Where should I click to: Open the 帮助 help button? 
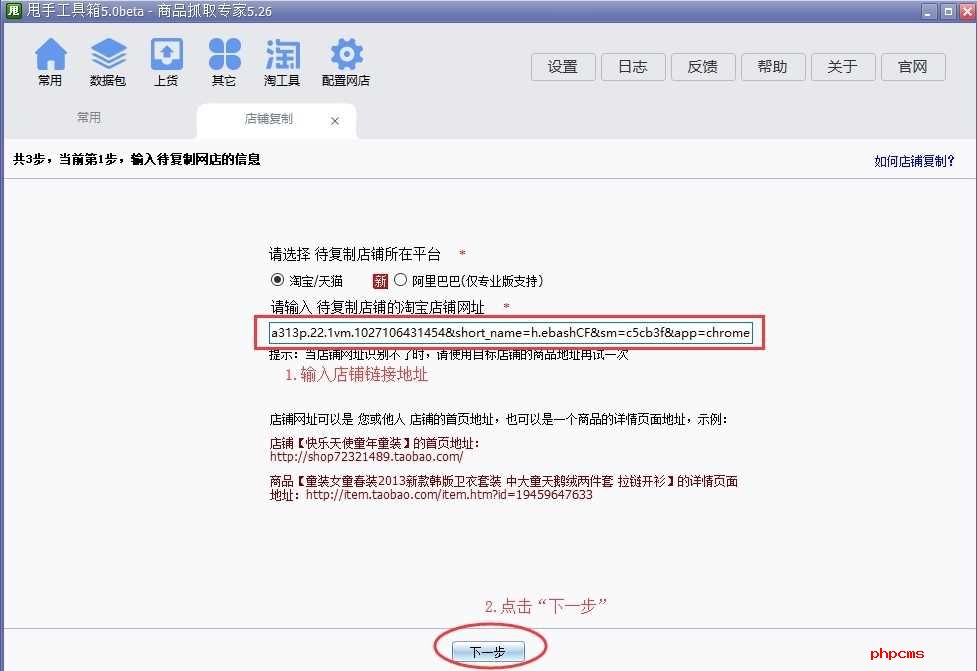click(773, 67)
